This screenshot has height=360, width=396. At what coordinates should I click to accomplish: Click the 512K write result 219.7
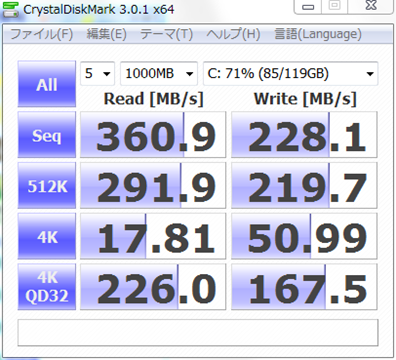pos(304,185)
